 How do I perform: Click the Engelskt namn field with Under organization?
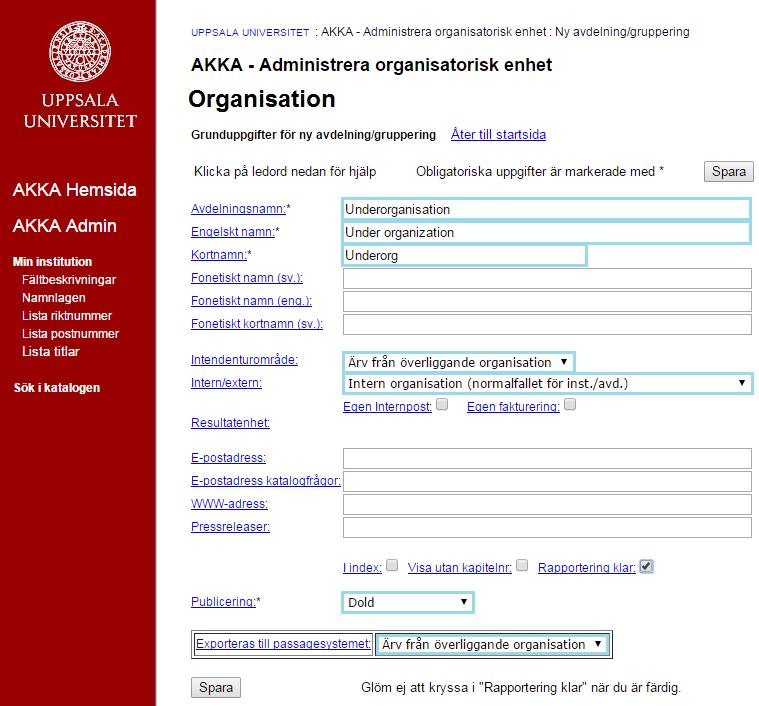point(546,232)
